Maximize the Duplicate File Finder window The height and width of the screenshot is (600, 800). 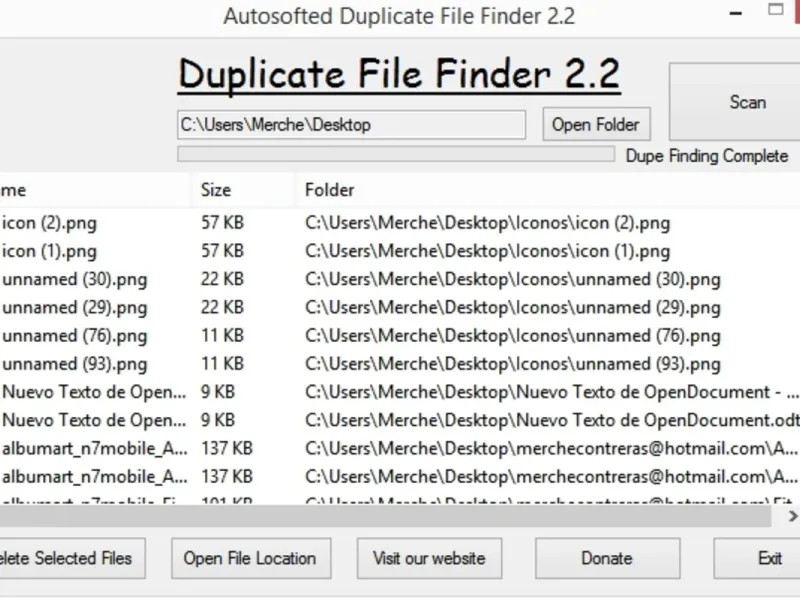(x=776, y=10)
